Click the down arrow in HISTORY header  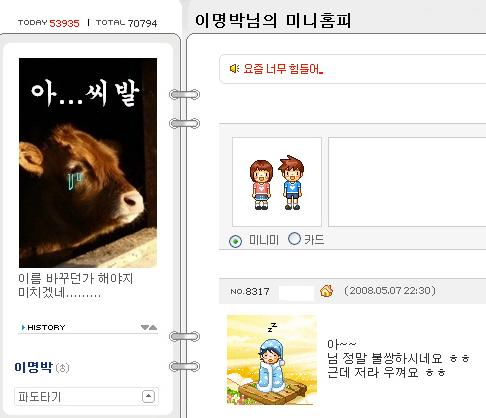pos(145,327)
